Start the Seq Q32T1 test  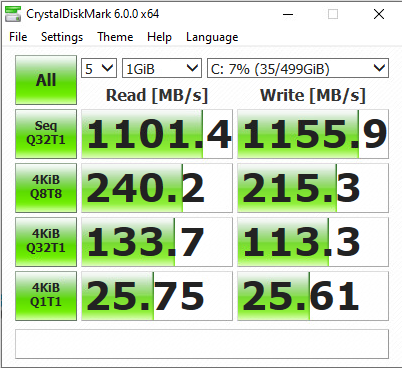click(x=46, y=134)
